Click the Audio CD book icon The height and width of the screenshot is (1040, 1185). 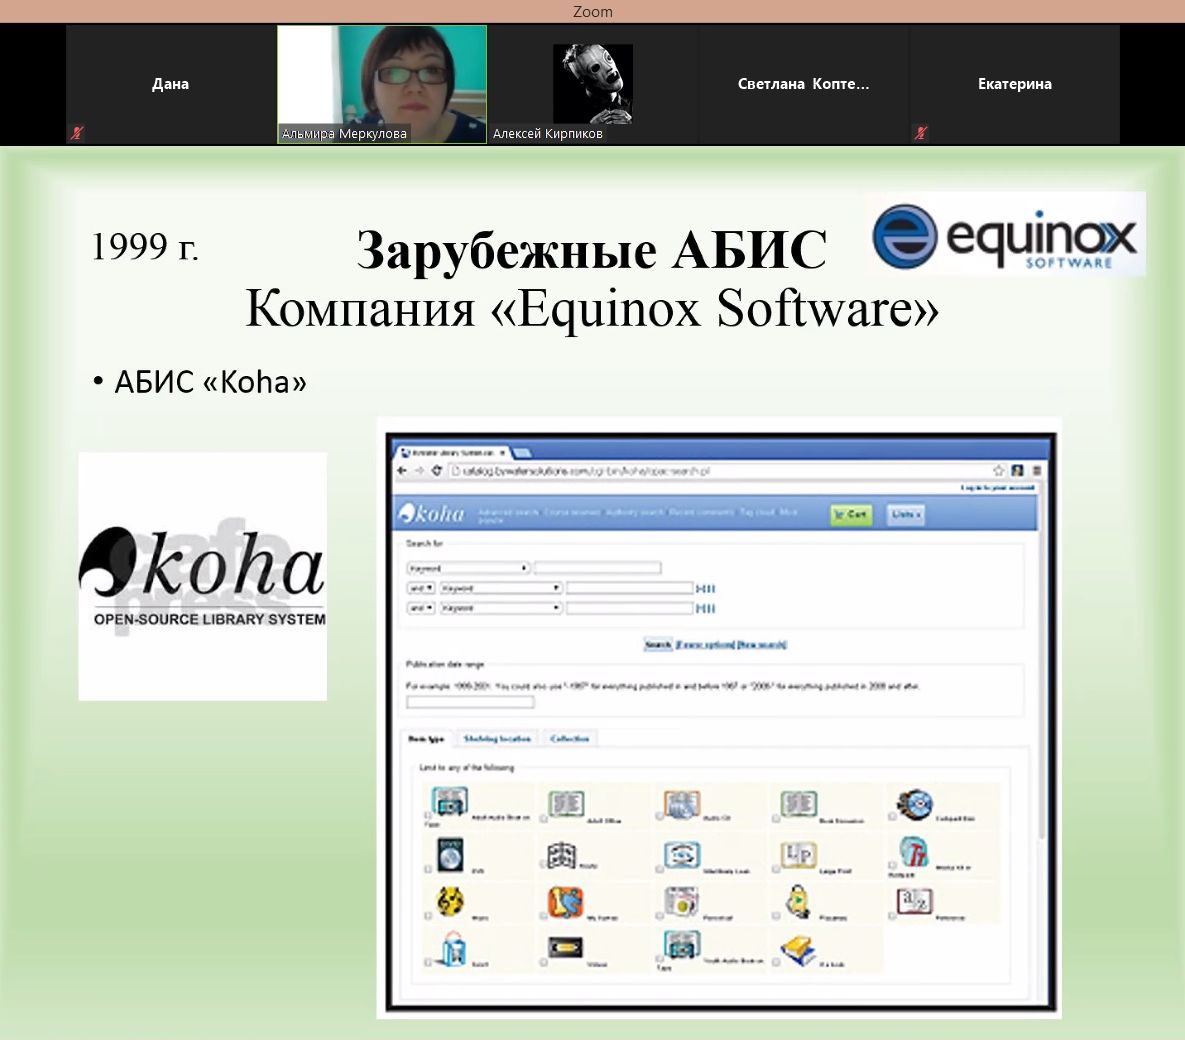tap(682, 803)
